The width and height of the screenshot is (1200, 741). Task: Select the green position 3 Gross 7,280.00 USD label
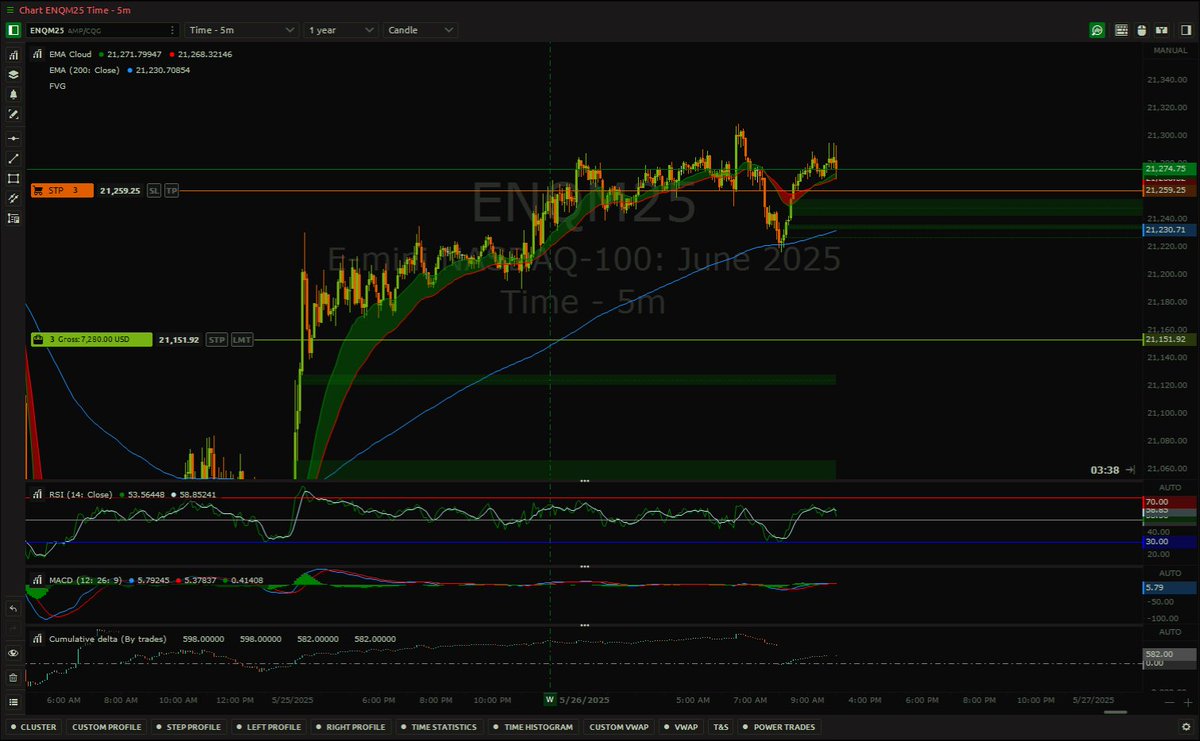[x=90, y=340]
